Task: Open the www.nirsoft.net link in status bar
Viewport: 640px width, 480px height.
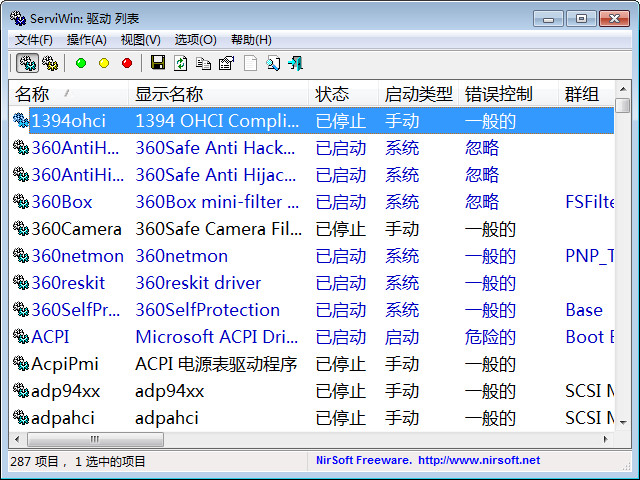Action: (478, 461)
